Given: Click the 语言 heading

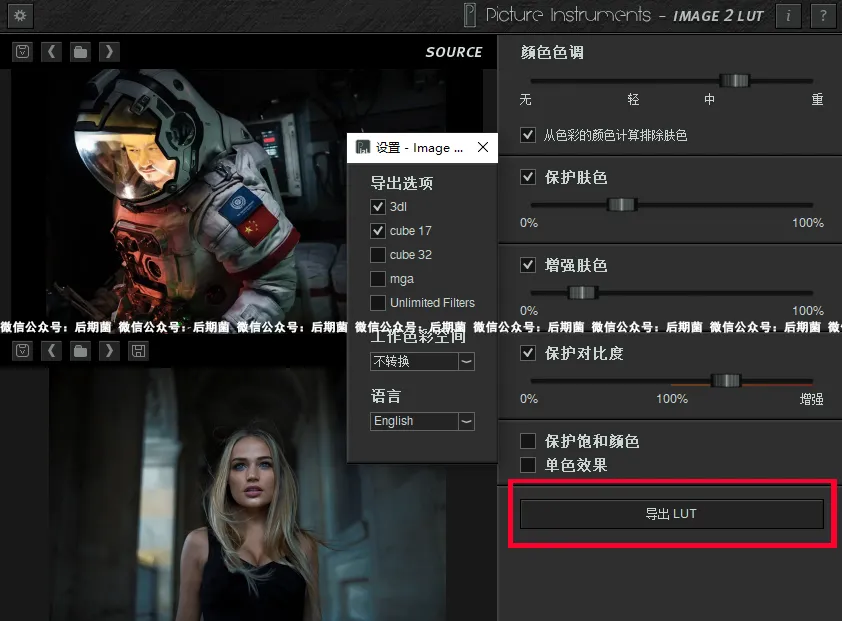Looking at the screenshot, I should 386,396.
